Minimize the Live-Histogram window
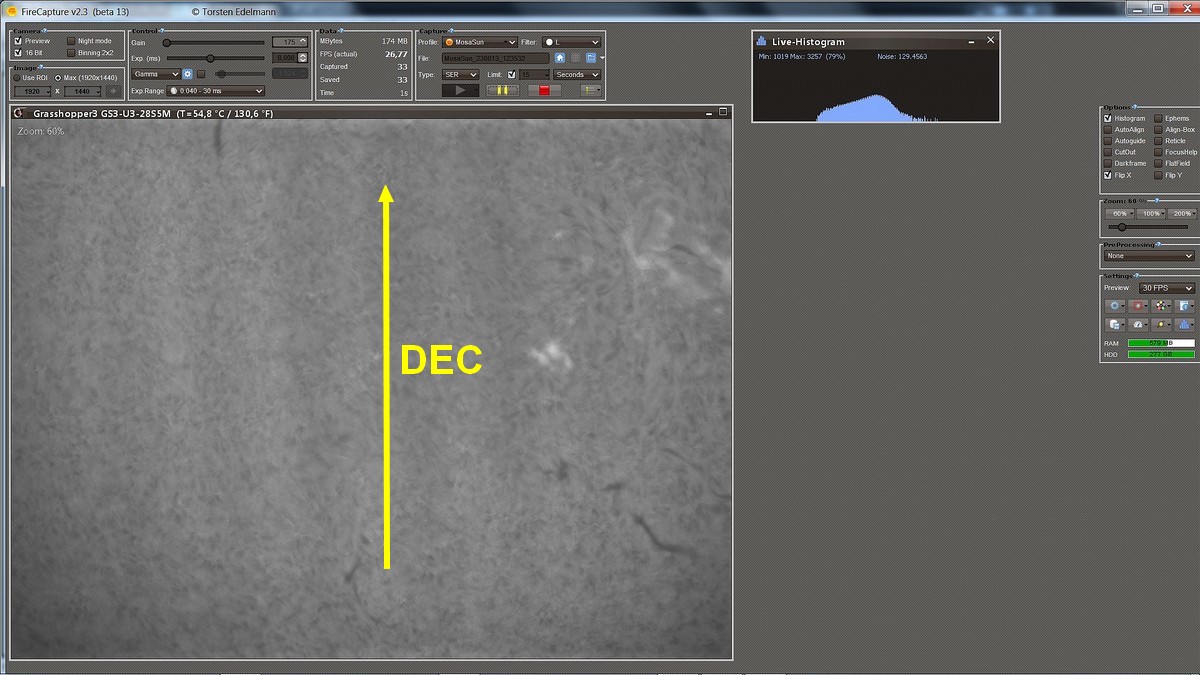 (969, 41)
